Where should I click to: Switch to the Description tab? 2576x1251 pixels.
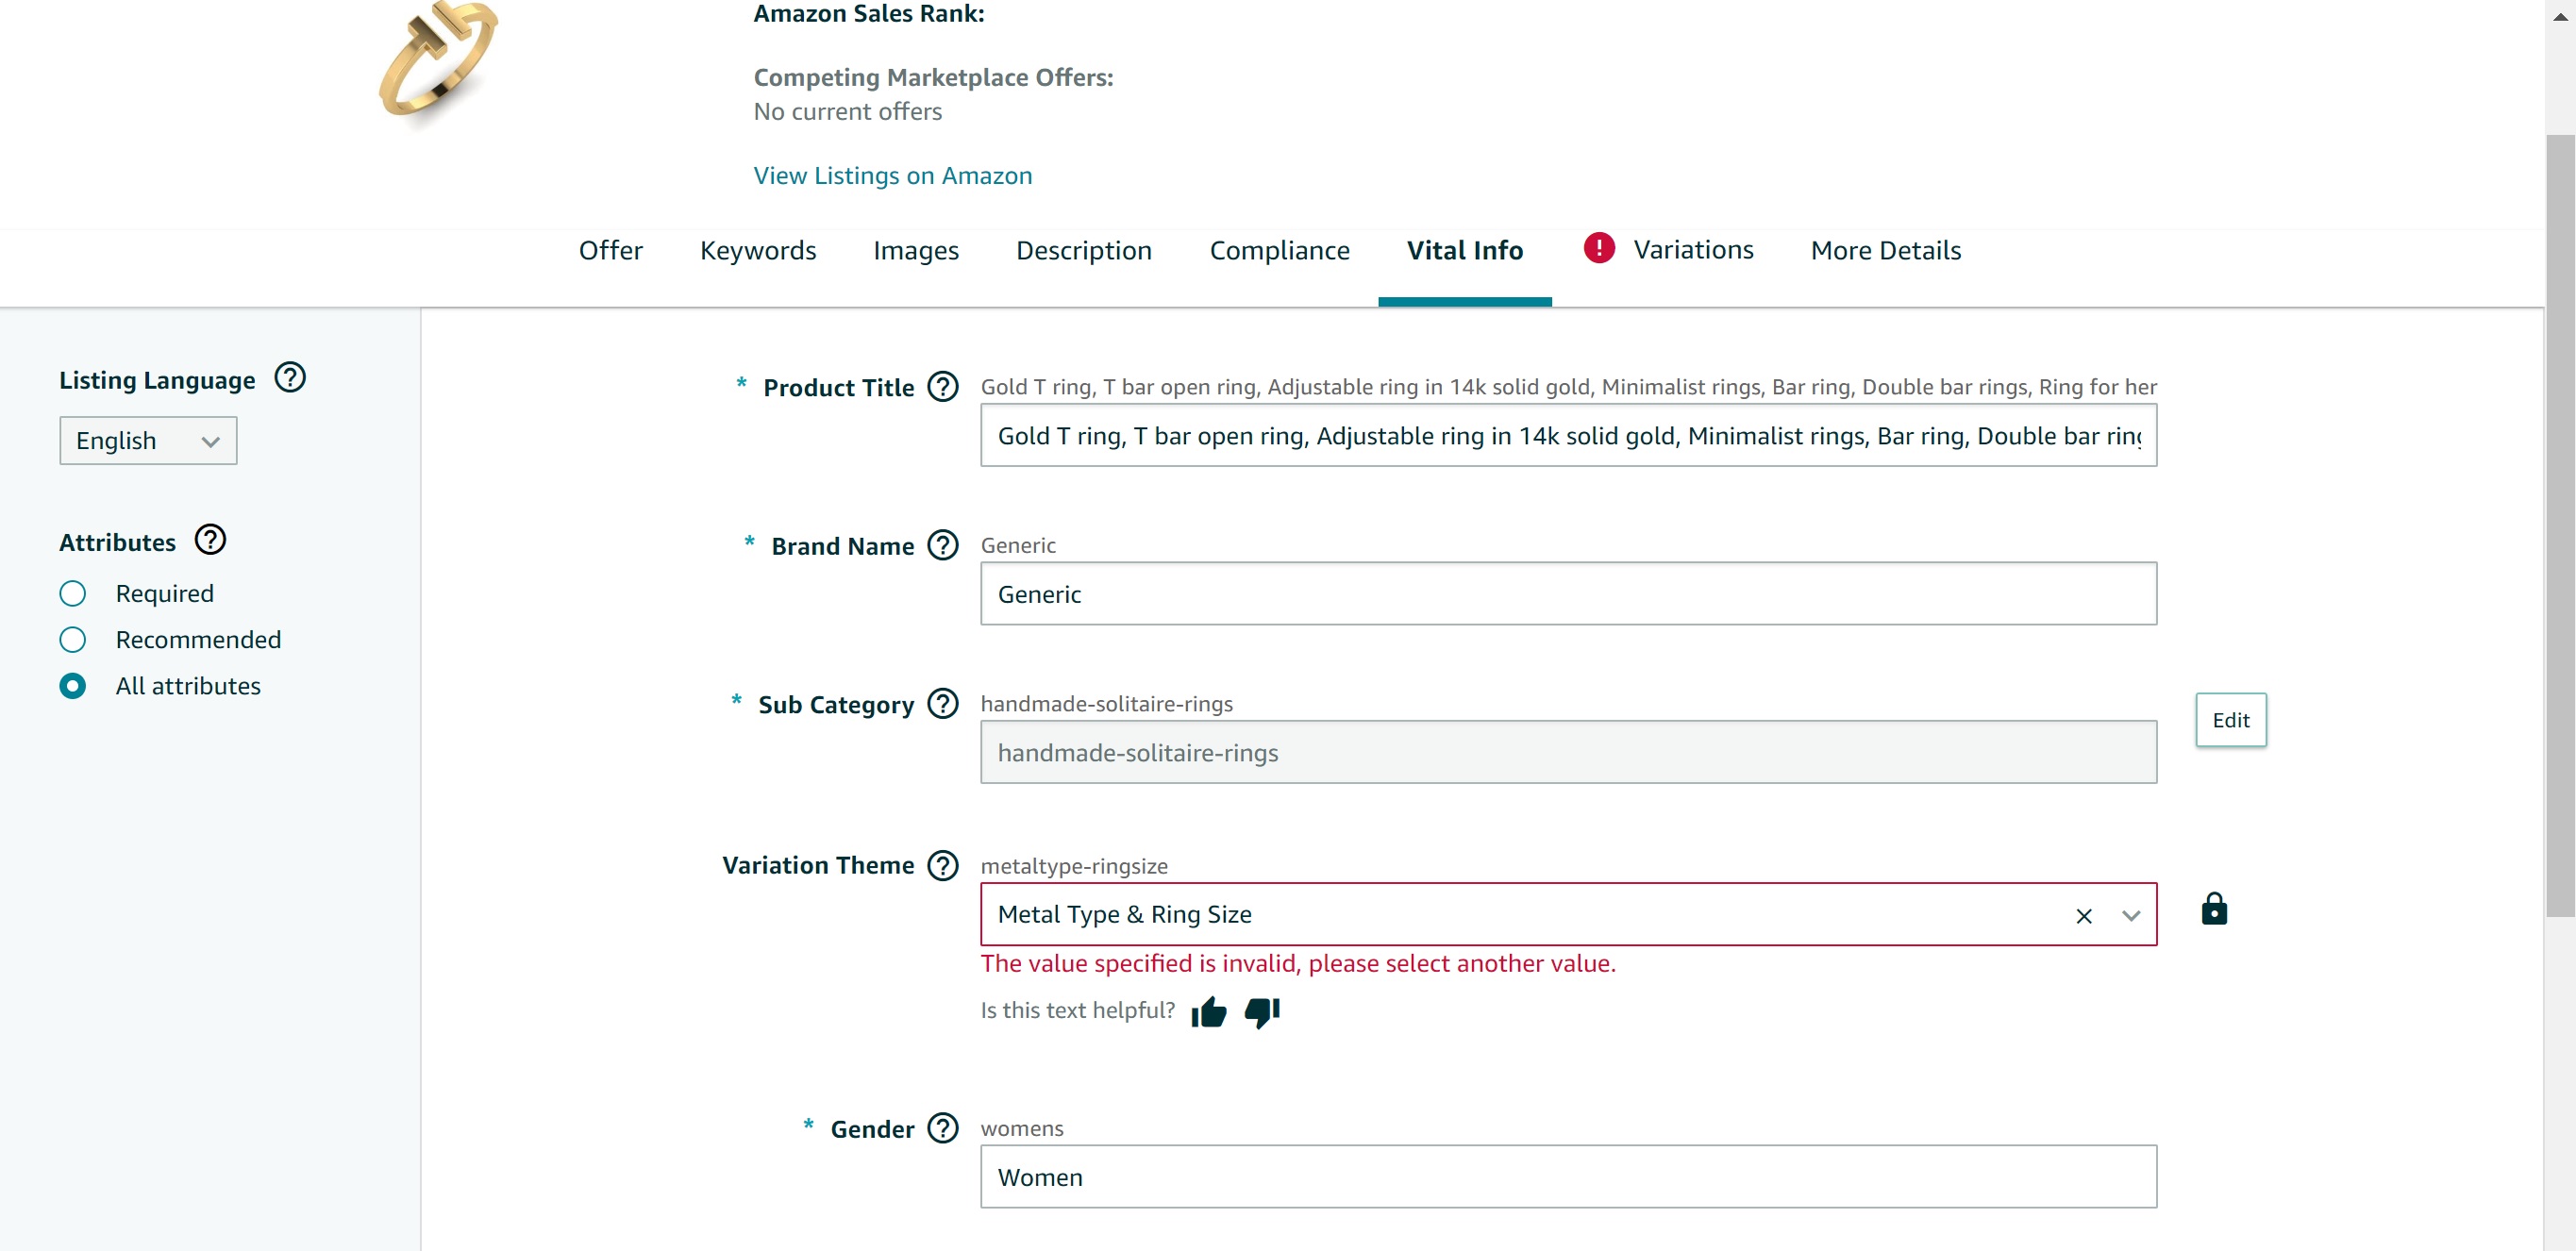[1084, 250]
